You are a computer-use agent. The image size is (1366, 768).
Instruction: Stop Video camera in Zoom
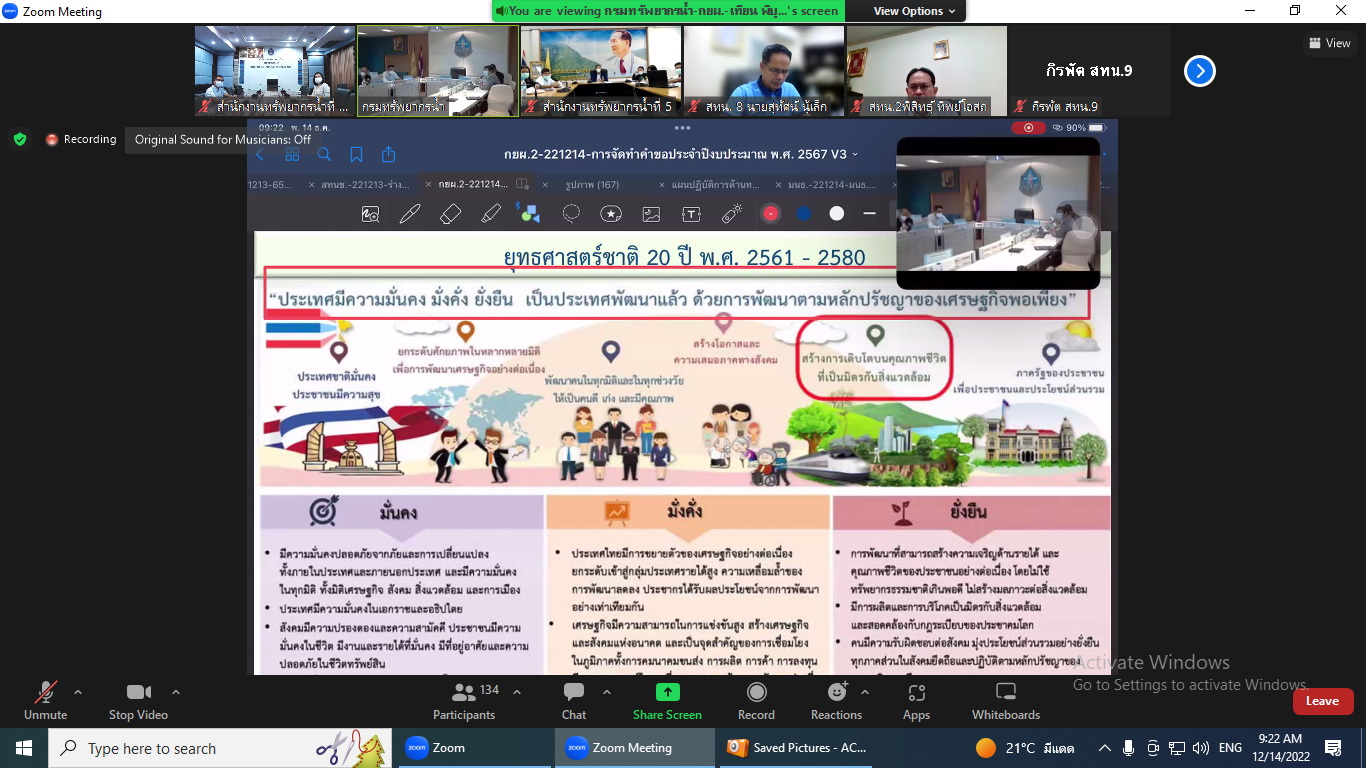[x=138, y=700]
